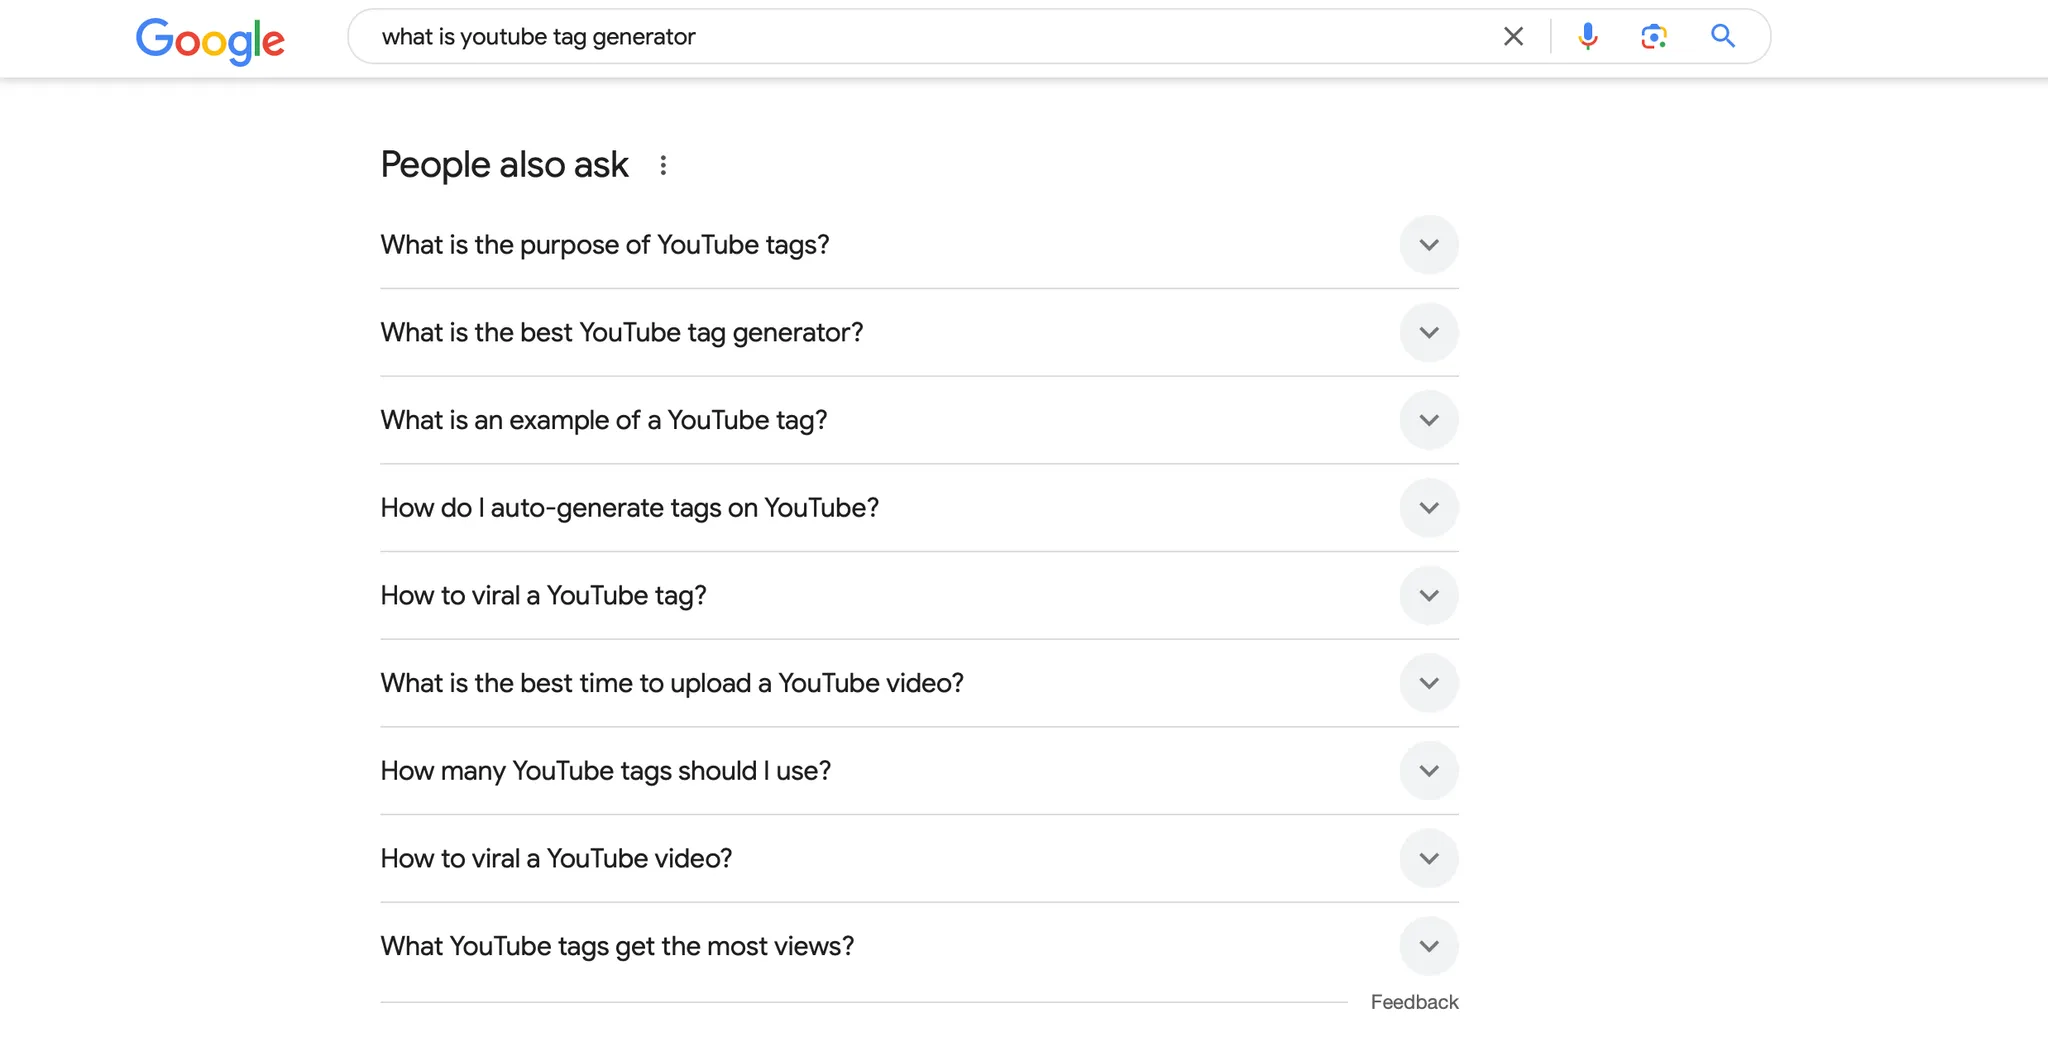Click the Google logo
Image resolution: width=2048 pixels, height=1050 pixels.
click(x=210, y=40)
